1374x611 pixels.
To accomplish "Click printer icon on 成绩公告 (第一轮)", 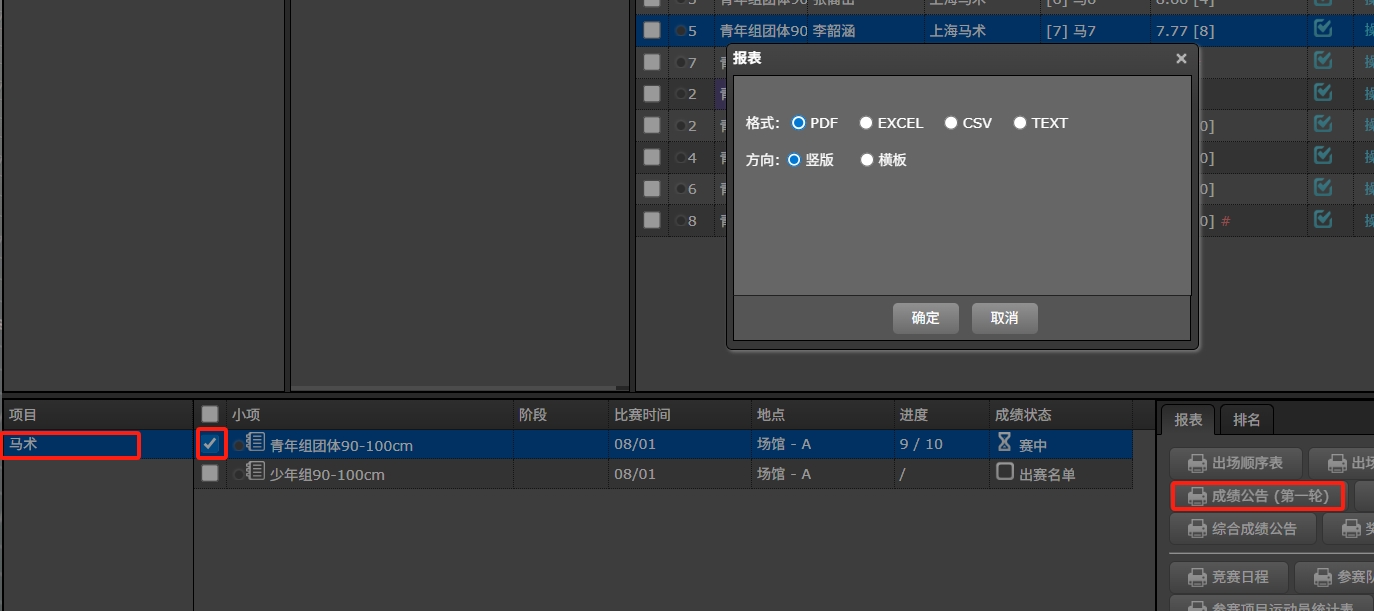I will coord(1197,496).
